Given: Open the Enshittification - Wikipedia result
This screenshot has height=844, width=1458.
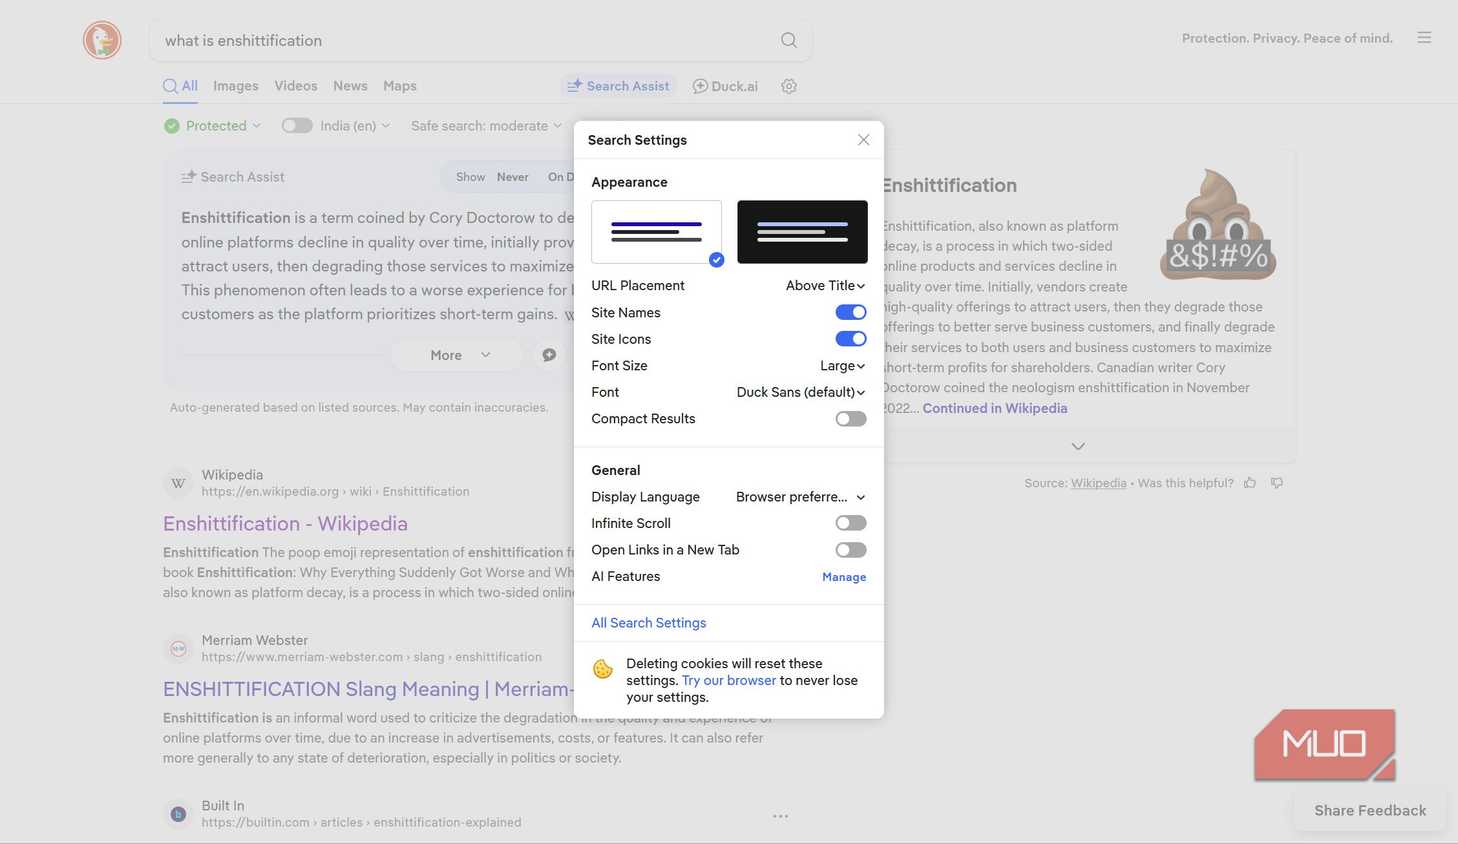Looking at the screenshot, I should pyautogui.click(x=285, y=524).
